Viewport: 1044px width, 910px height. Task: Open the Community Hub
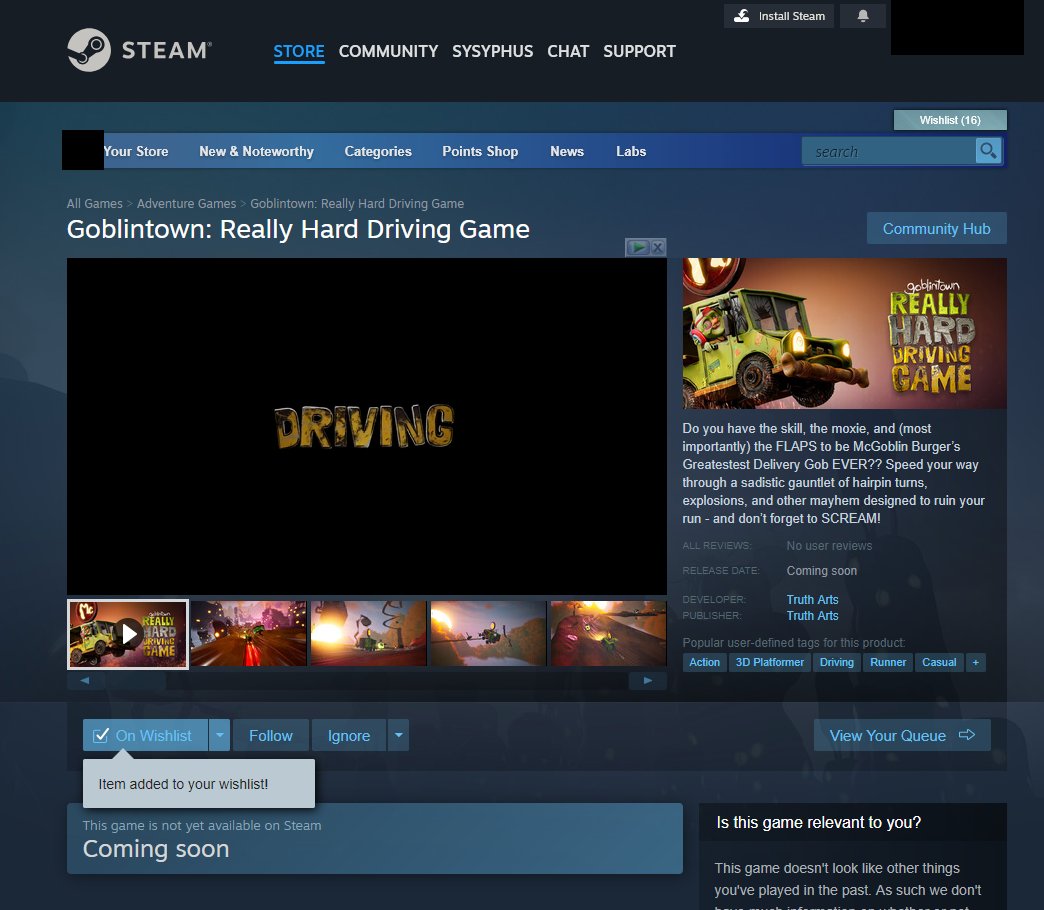[x=936, y=228]
